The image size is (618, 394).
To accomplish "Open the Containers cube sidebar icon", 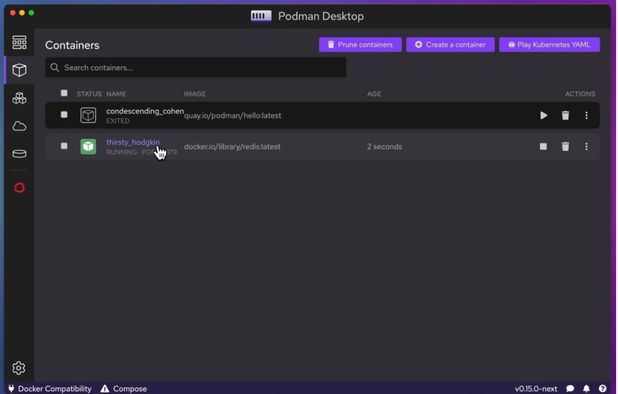I will [19, 70].
